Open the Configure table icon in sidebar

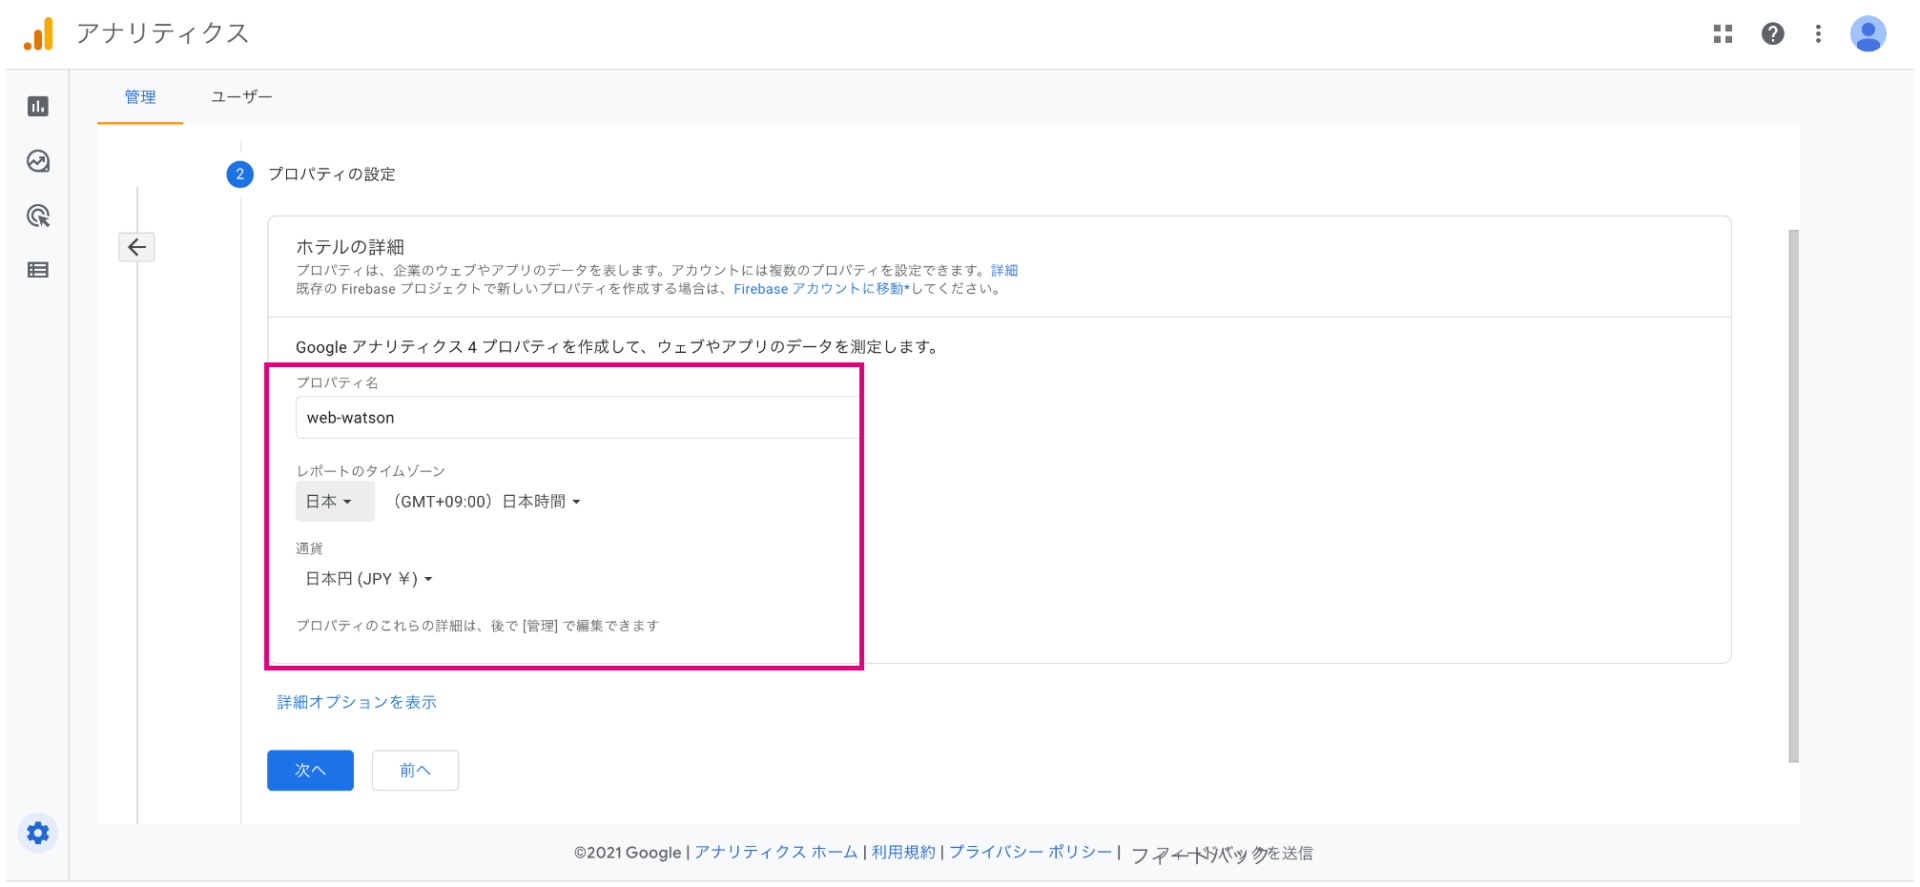[38, 270]
